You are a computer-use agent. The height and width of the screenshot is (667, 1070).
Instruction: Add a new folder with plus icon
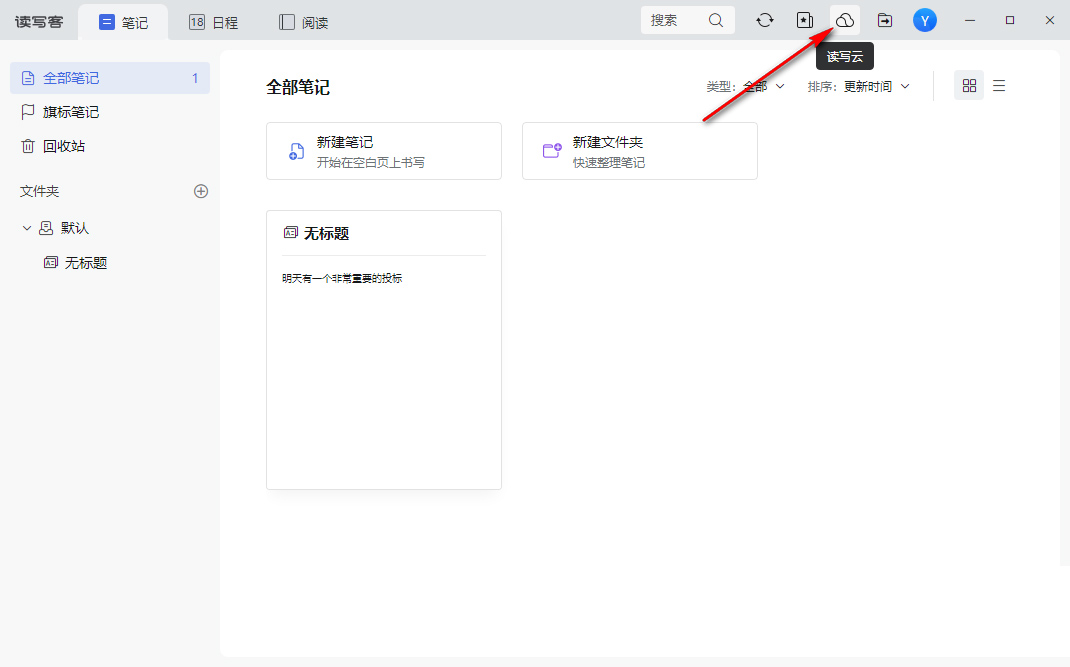[x=201, y=191]
